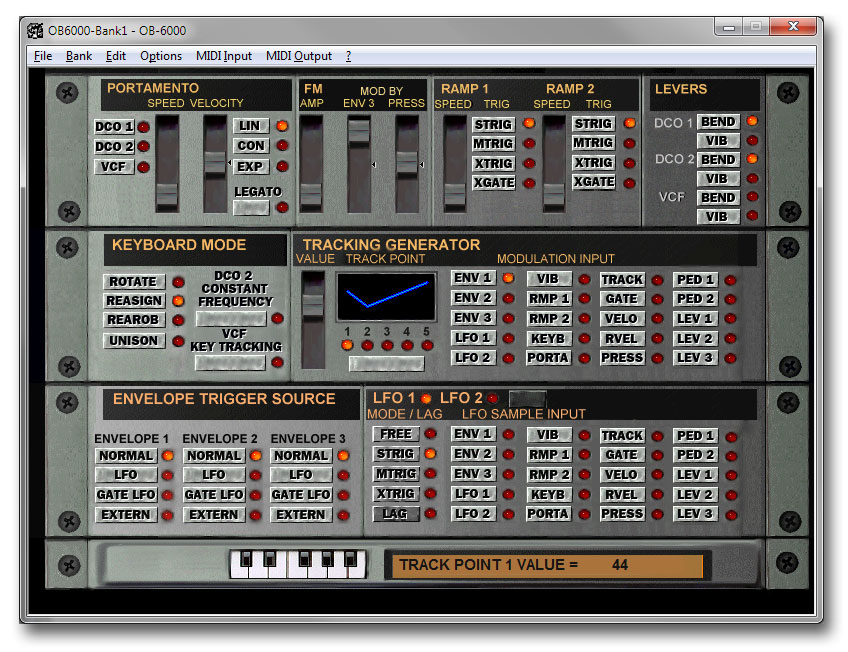
Task: Select FREE LFO mode
Action: coord(396,434)
